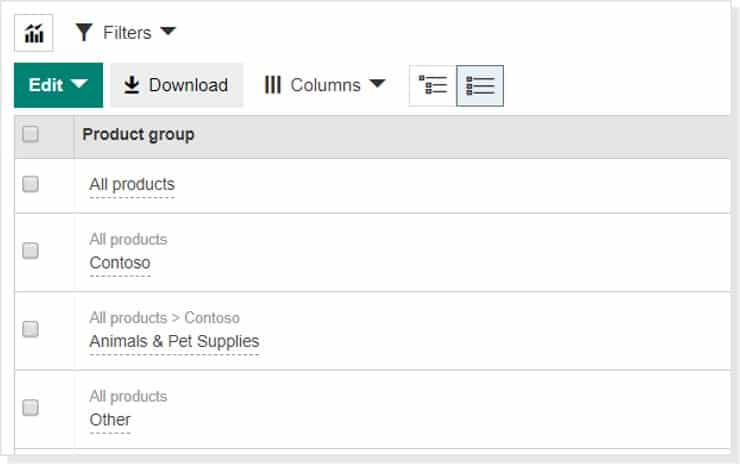Screen dimensions: 740x464
Task: Click the chart view icon
Action: pos(33,33)
